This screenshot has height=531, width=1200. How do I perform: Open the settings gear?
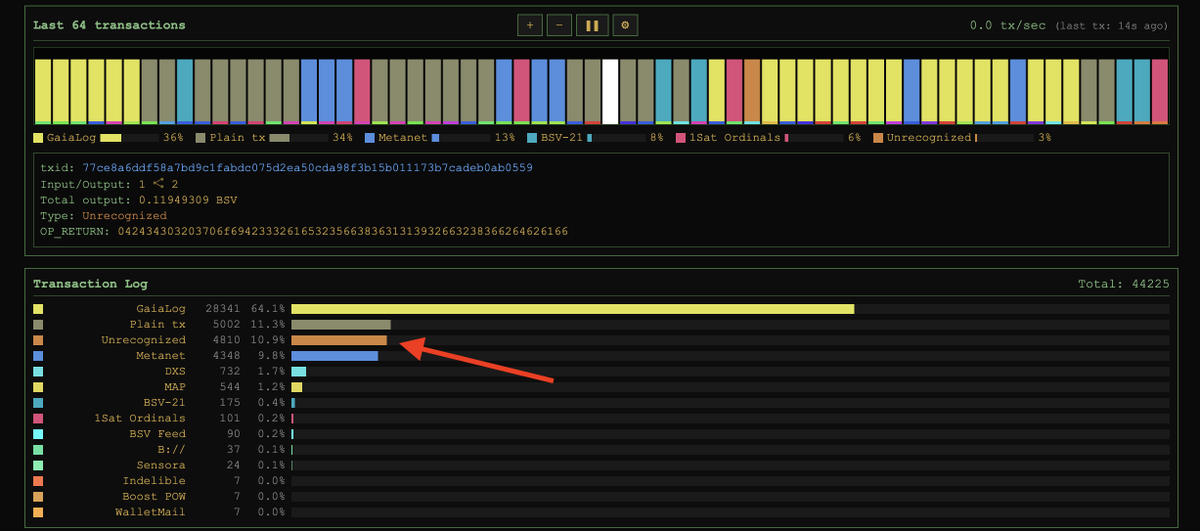(625, 25)
